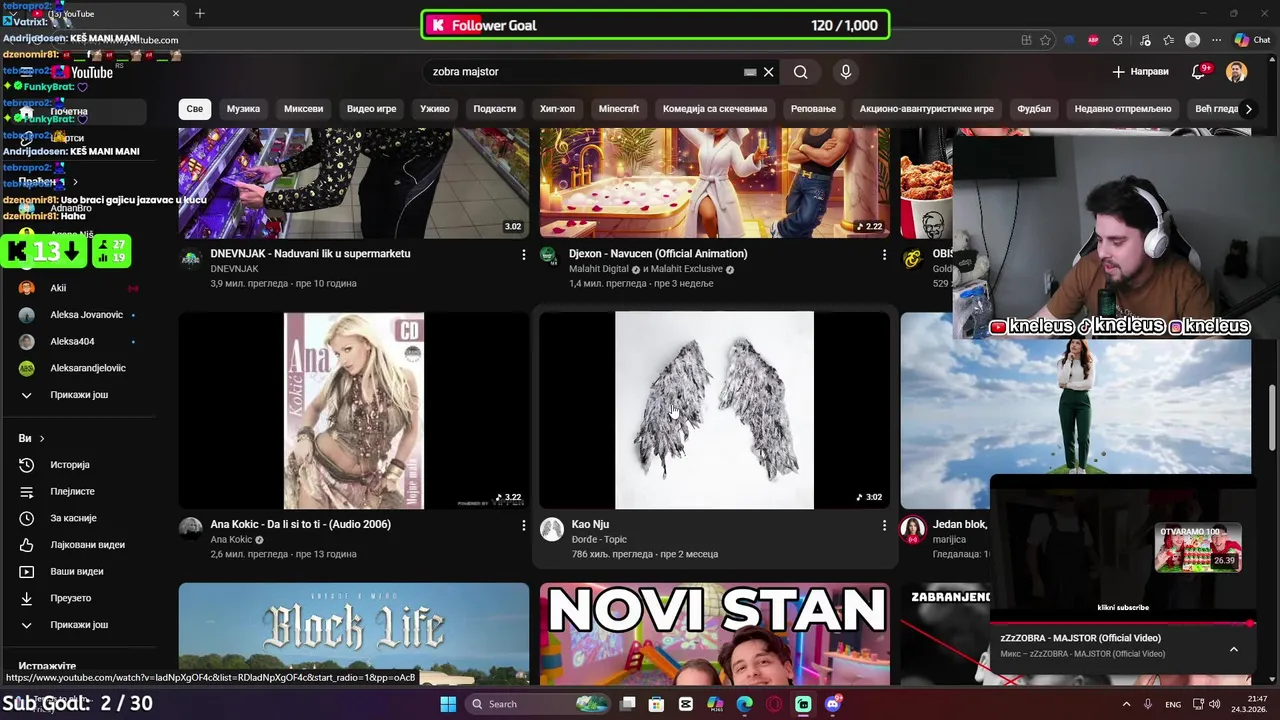This screenshot has height=720, width=1280.
Task: Click the search field containing zobra majstor
Action: pos(585,72)
